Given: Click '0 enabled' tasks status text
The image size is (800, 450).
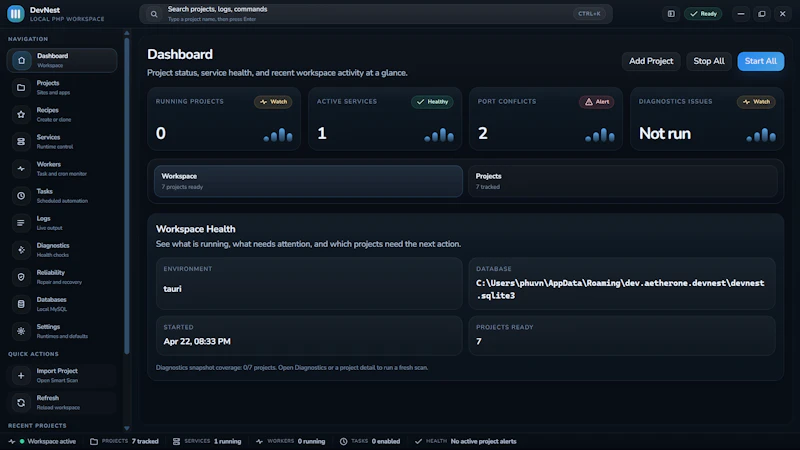Looking at the screenshot, I should click(386, 441).
